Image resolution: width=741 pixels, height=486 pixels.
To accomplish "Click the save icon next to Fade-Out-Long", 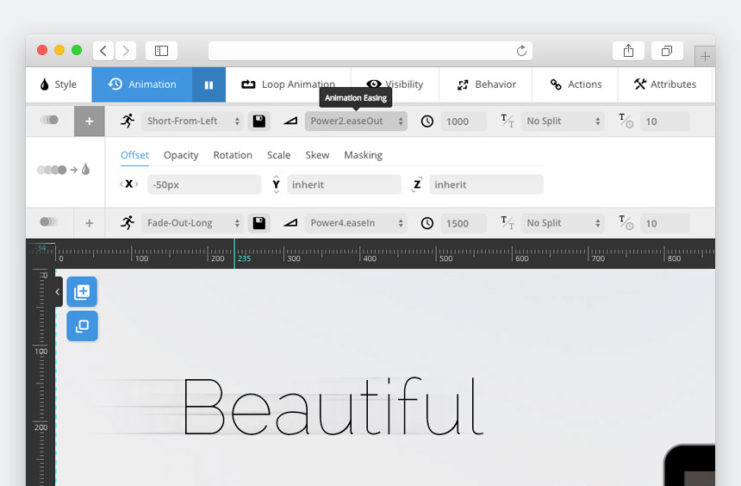I will tap(259, 223).
